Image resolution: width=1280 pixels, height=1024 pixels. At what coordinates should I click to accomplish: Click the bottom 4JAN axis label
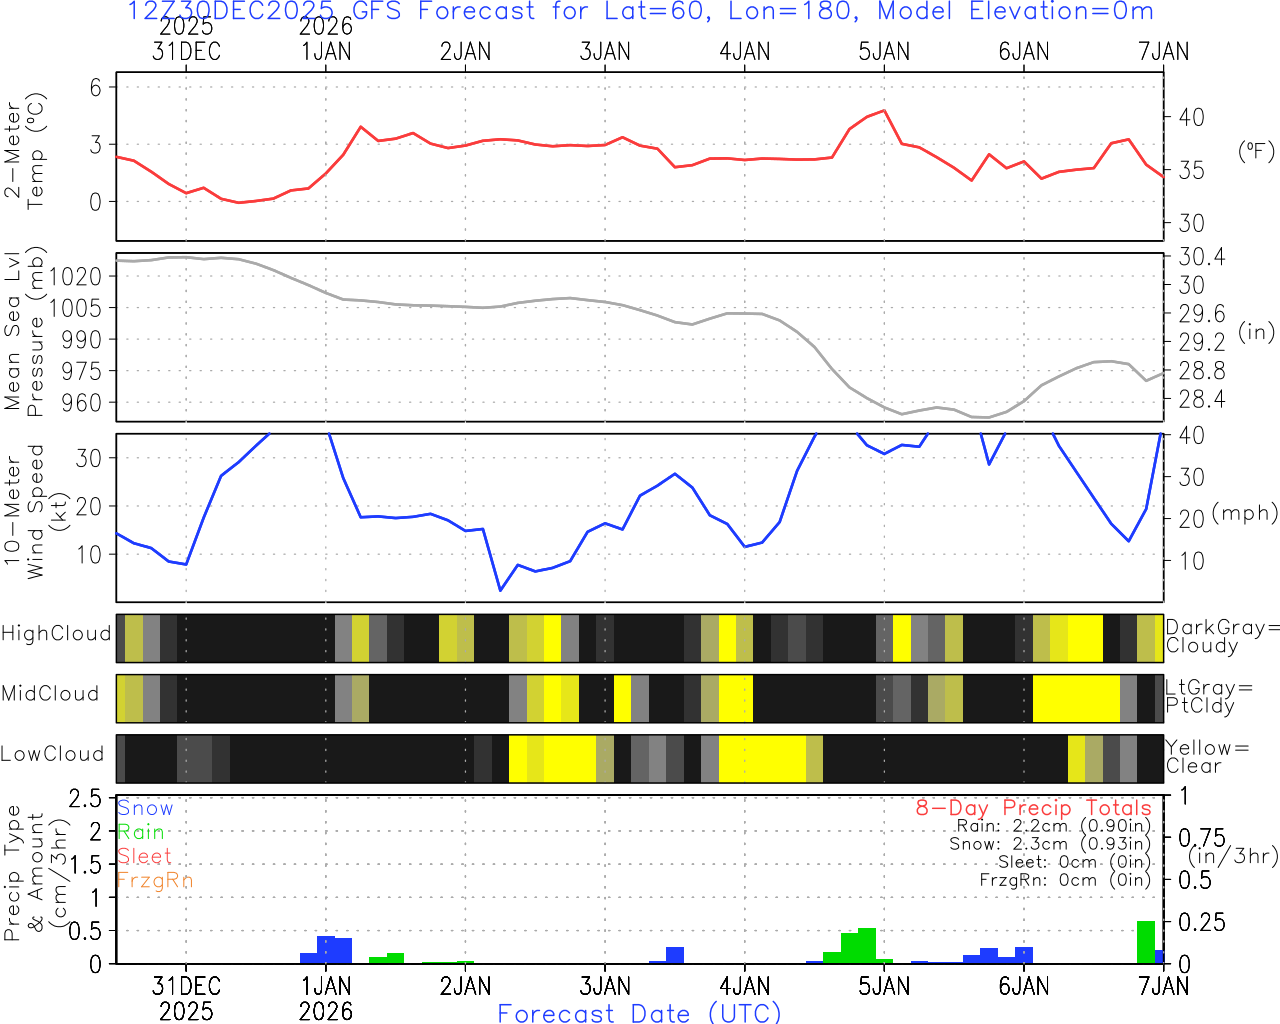pos(745,986)
